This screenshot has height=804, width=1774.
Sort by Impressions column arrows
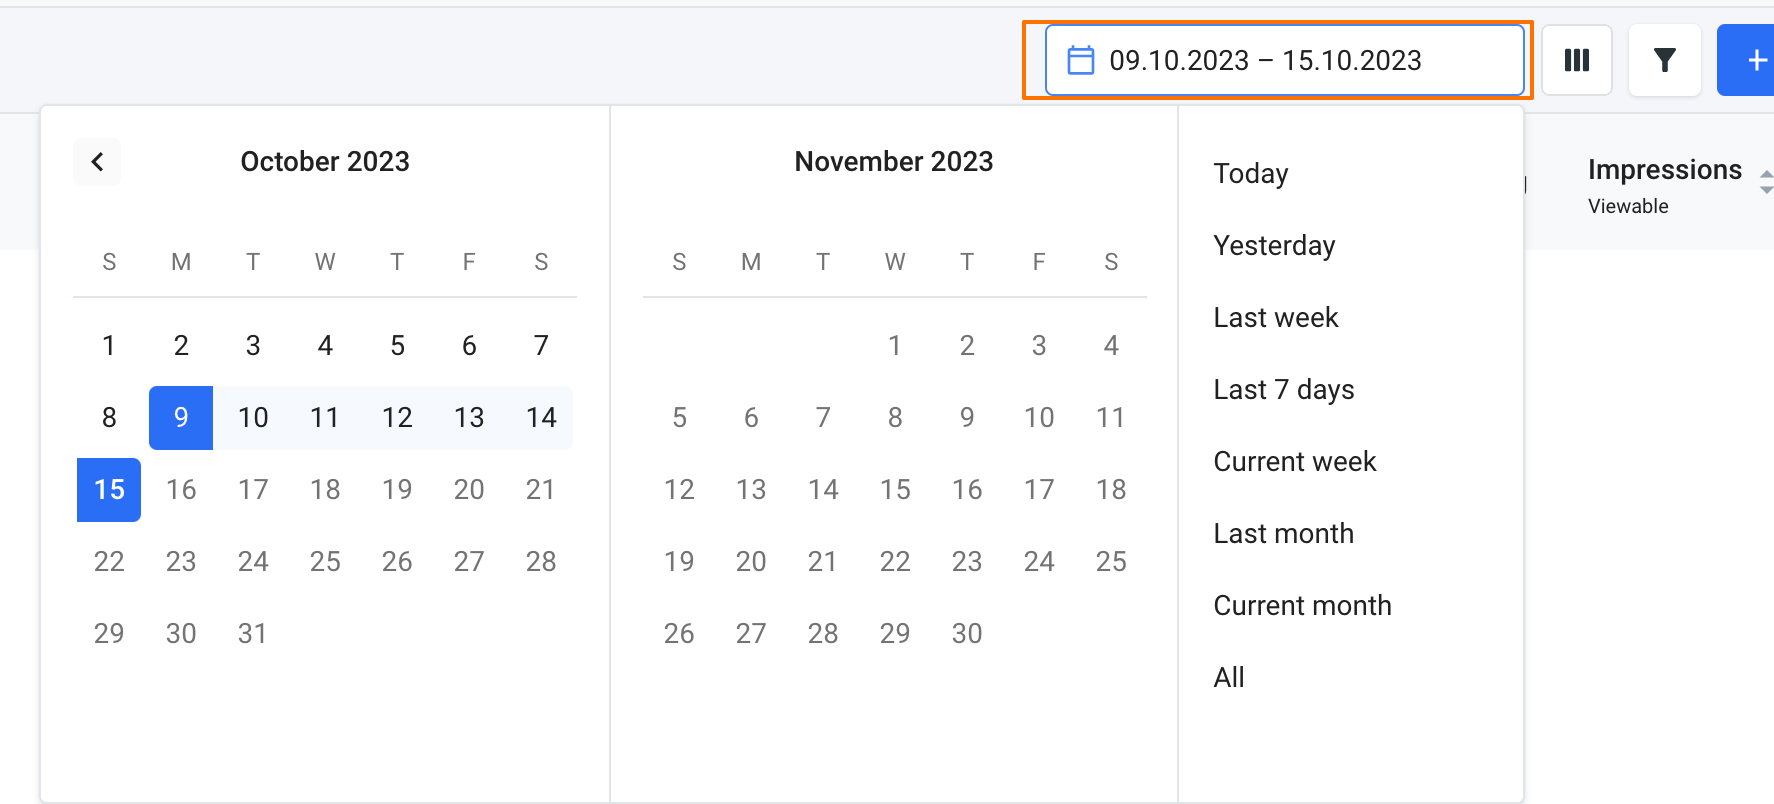pos(1766,181)
